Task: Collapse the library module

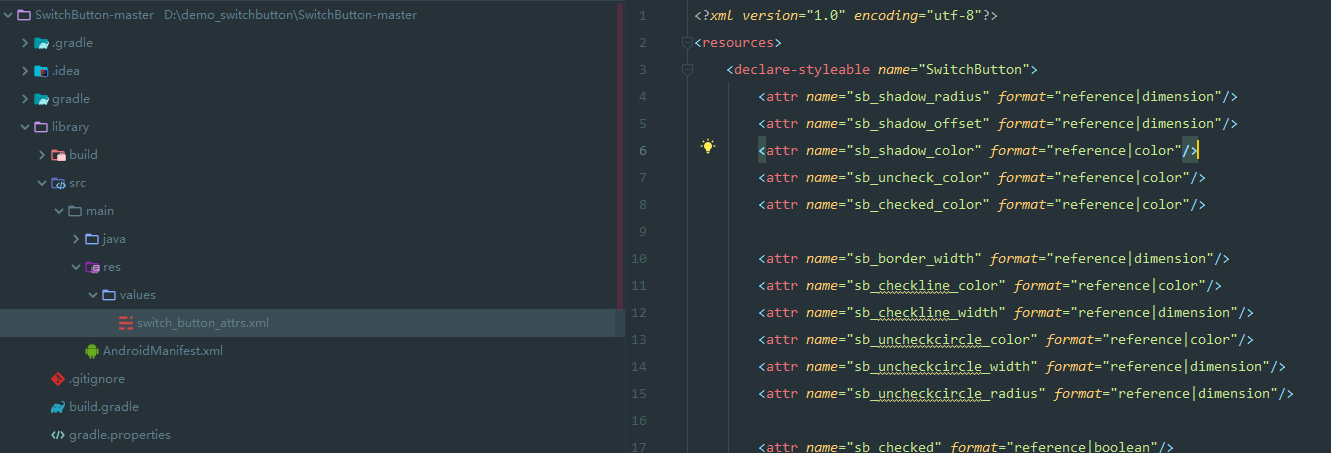Action: 25,127
